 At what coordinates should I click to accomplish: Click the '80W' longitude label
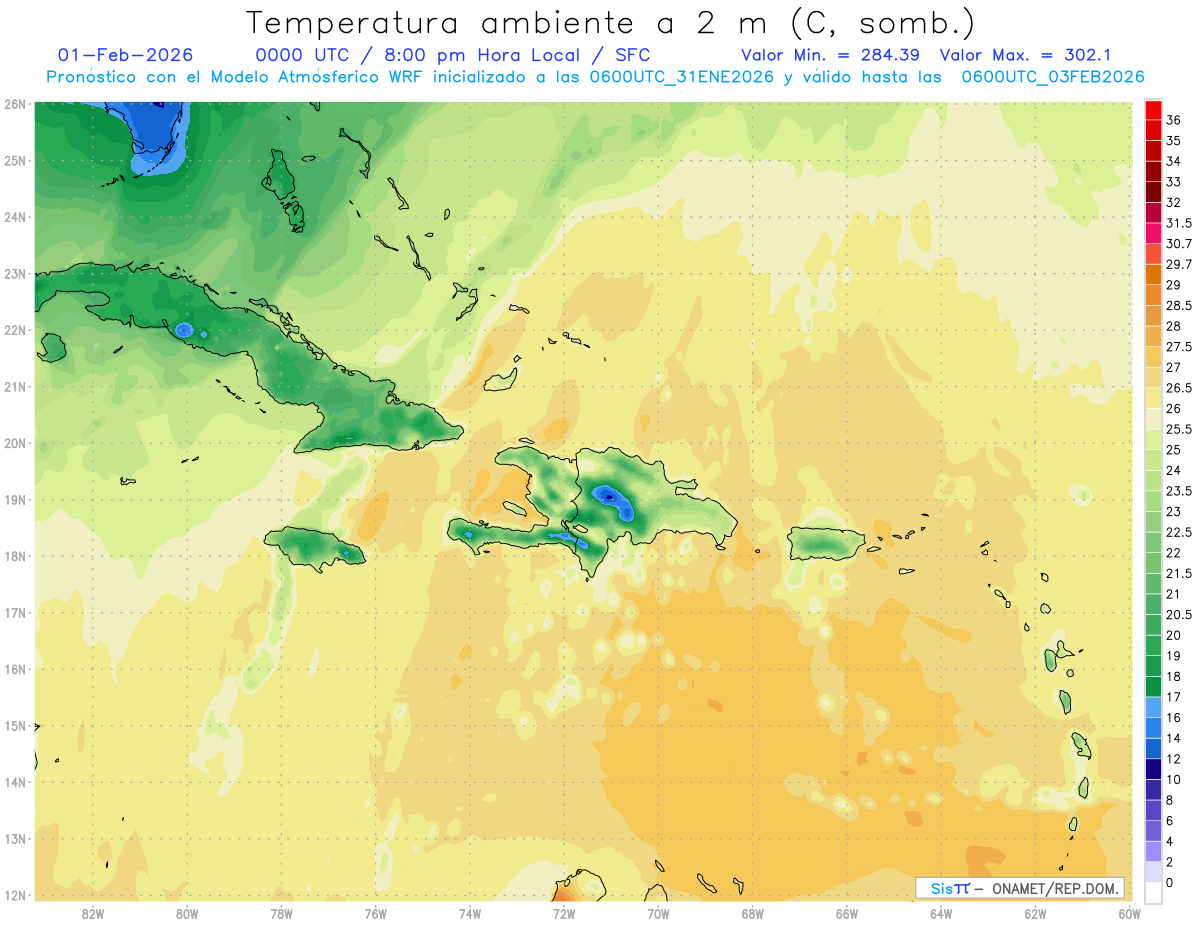[187, 914]
